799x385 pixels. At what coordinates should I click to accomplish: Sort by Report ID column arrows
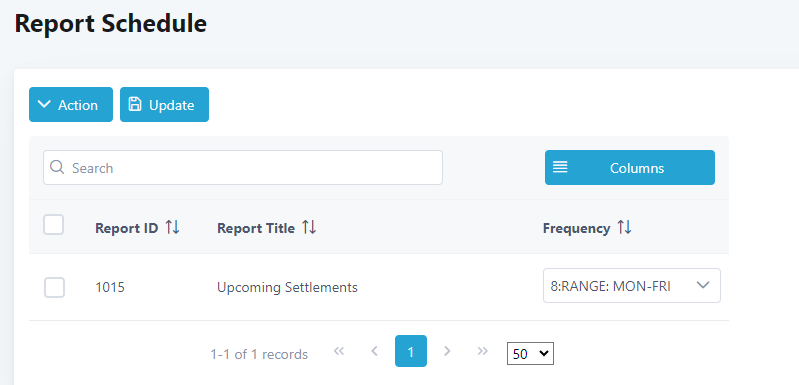[x=172, y=228]
